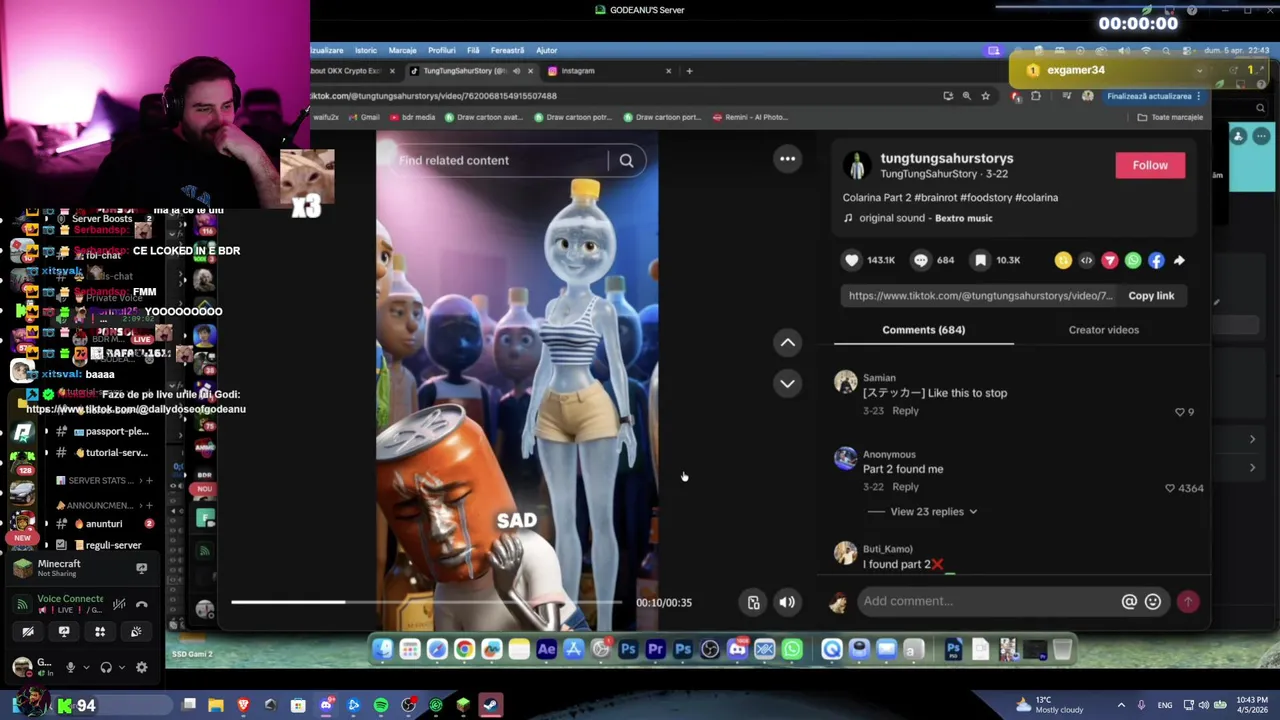Open Premiere Pro from the Mac dock

(x=655, y=650)
